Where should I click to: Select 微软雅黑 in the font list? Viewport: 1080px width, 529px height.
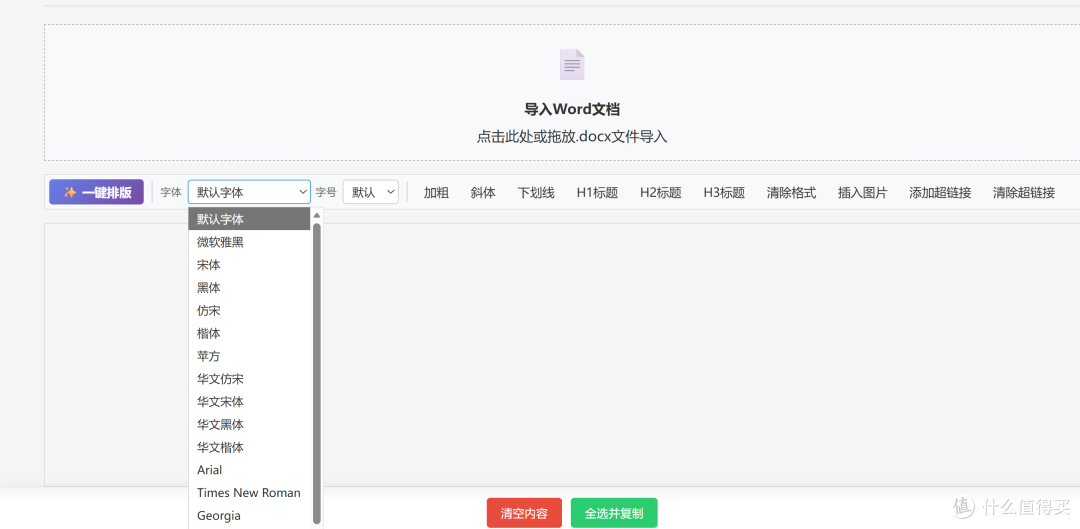[x=249, y=242]
